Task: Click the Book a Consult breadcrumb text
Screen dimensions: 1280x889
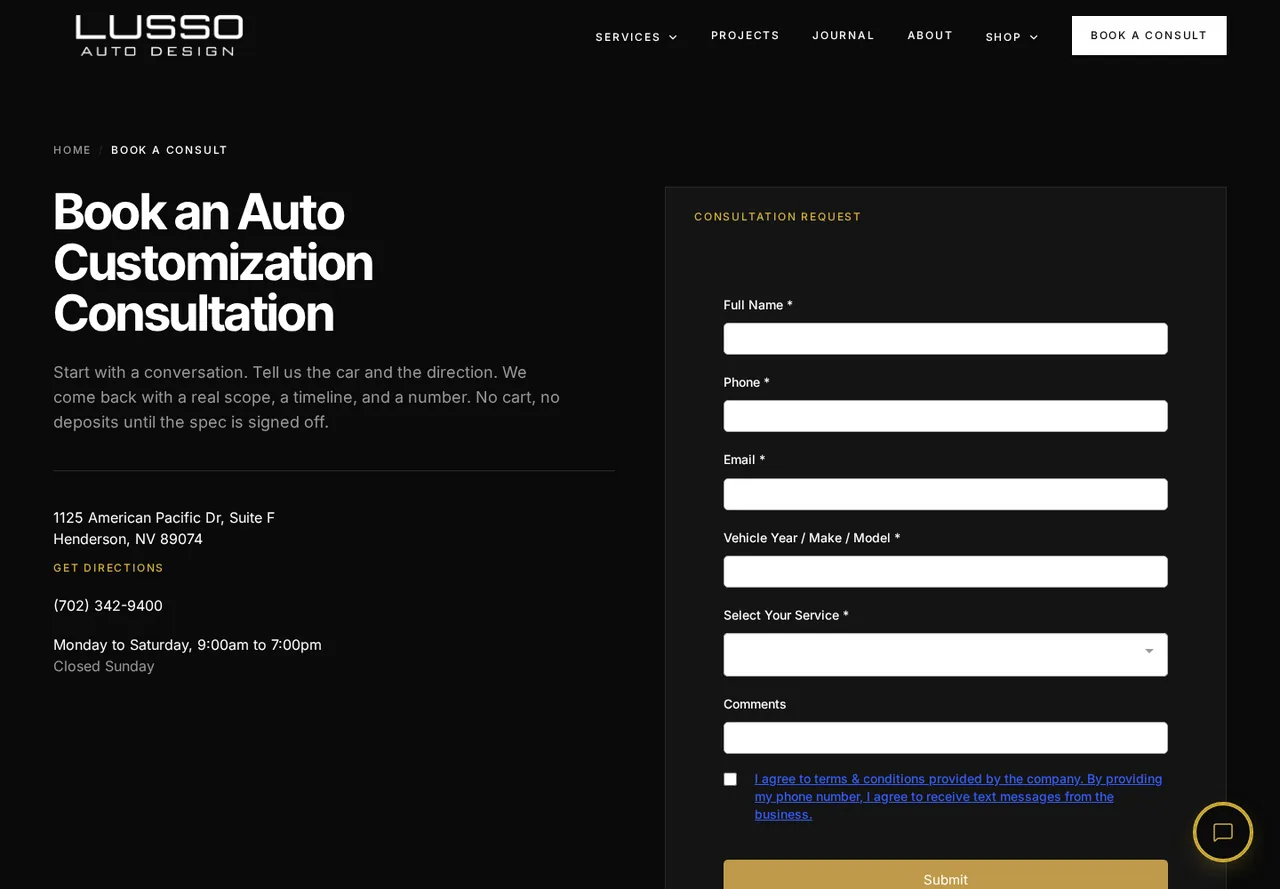Action: tap(169, 150)
